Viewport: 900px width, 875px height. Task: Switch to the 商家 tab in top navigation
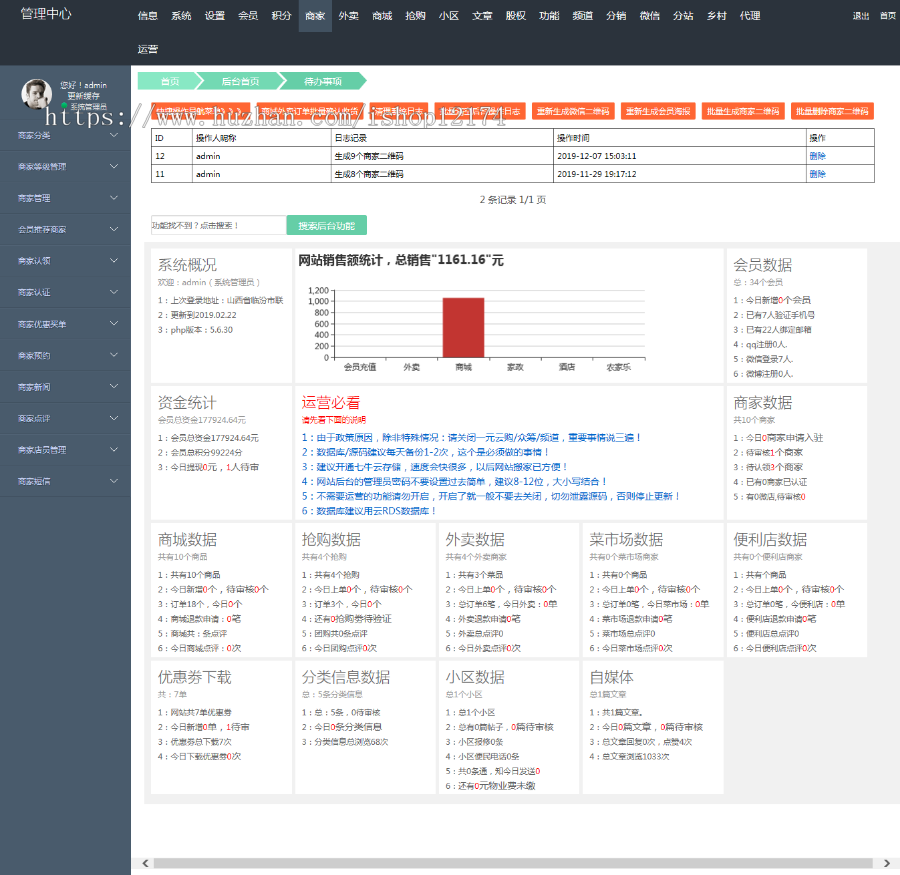click(314, 16)
